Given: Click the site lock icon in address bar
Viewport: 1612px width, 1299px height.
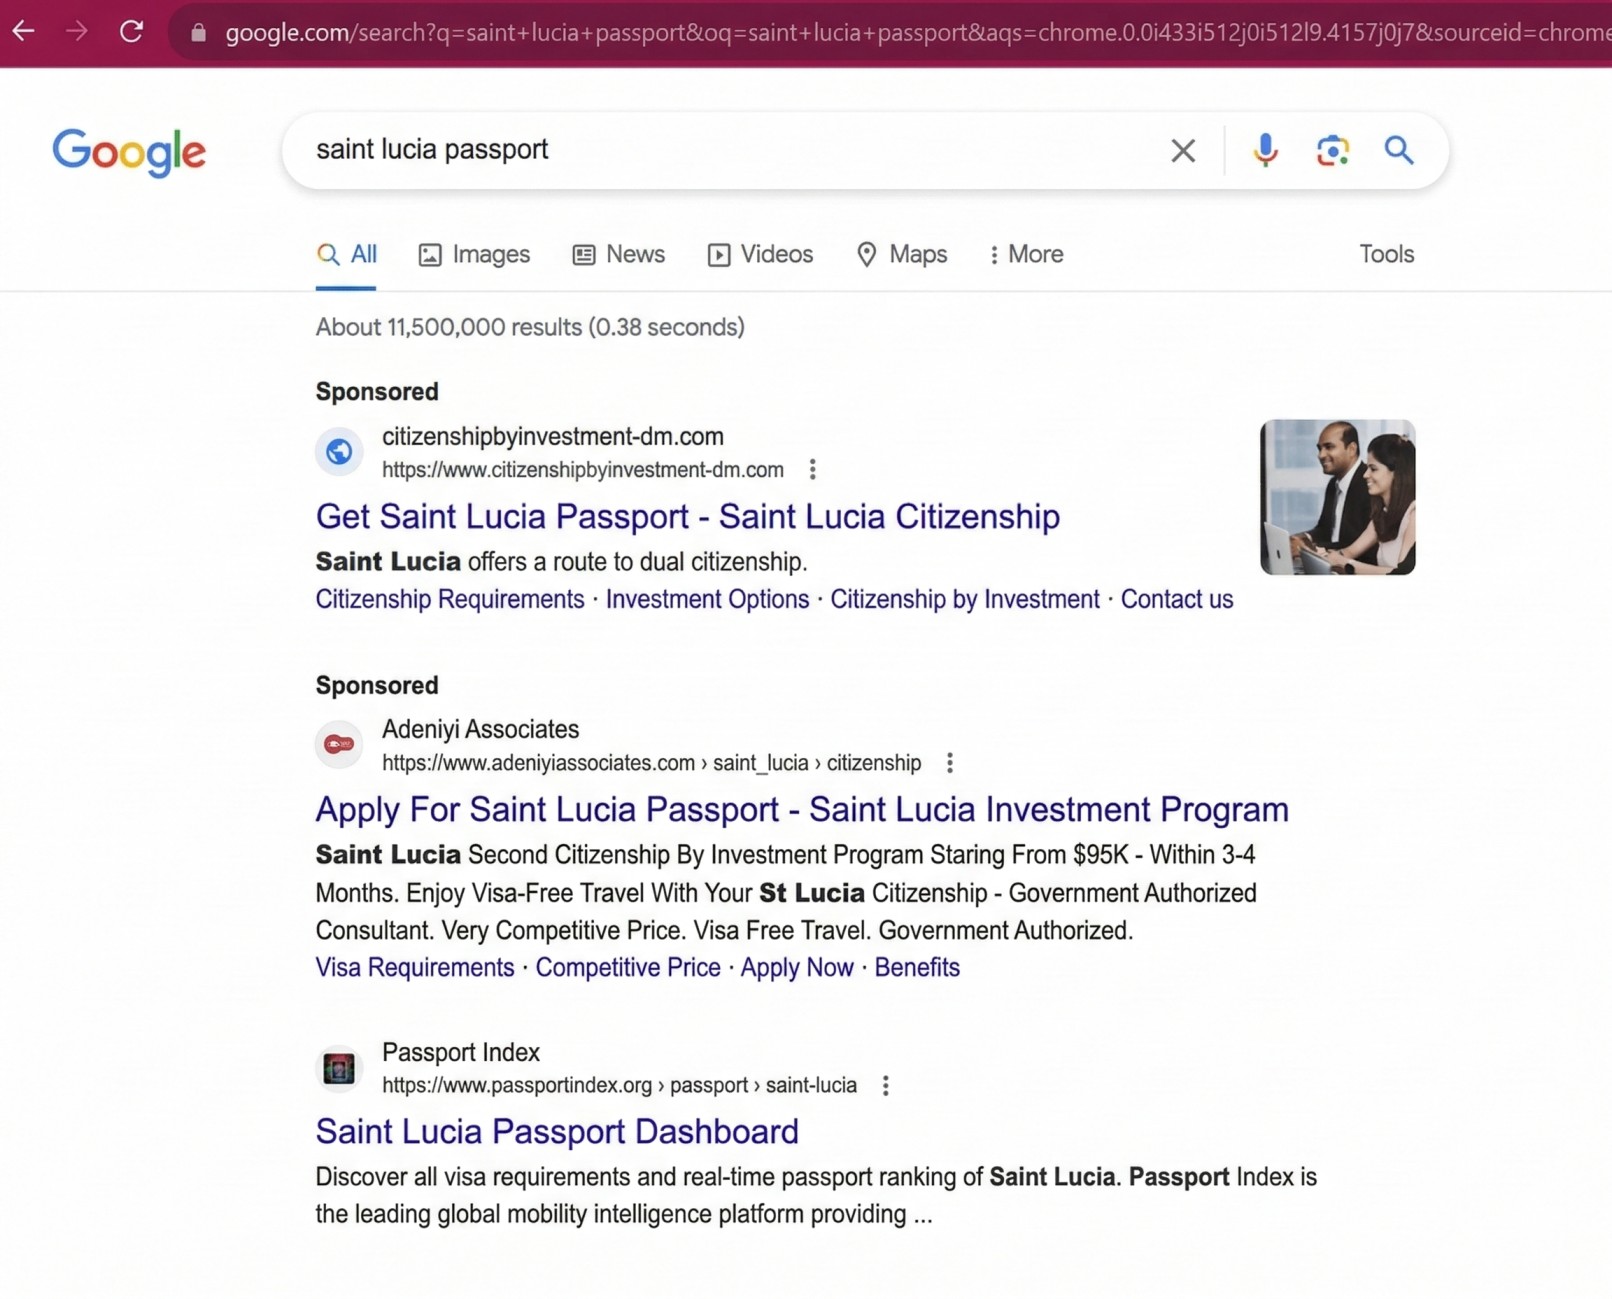Looking at the screenshot, I should [x=198, y=33].
